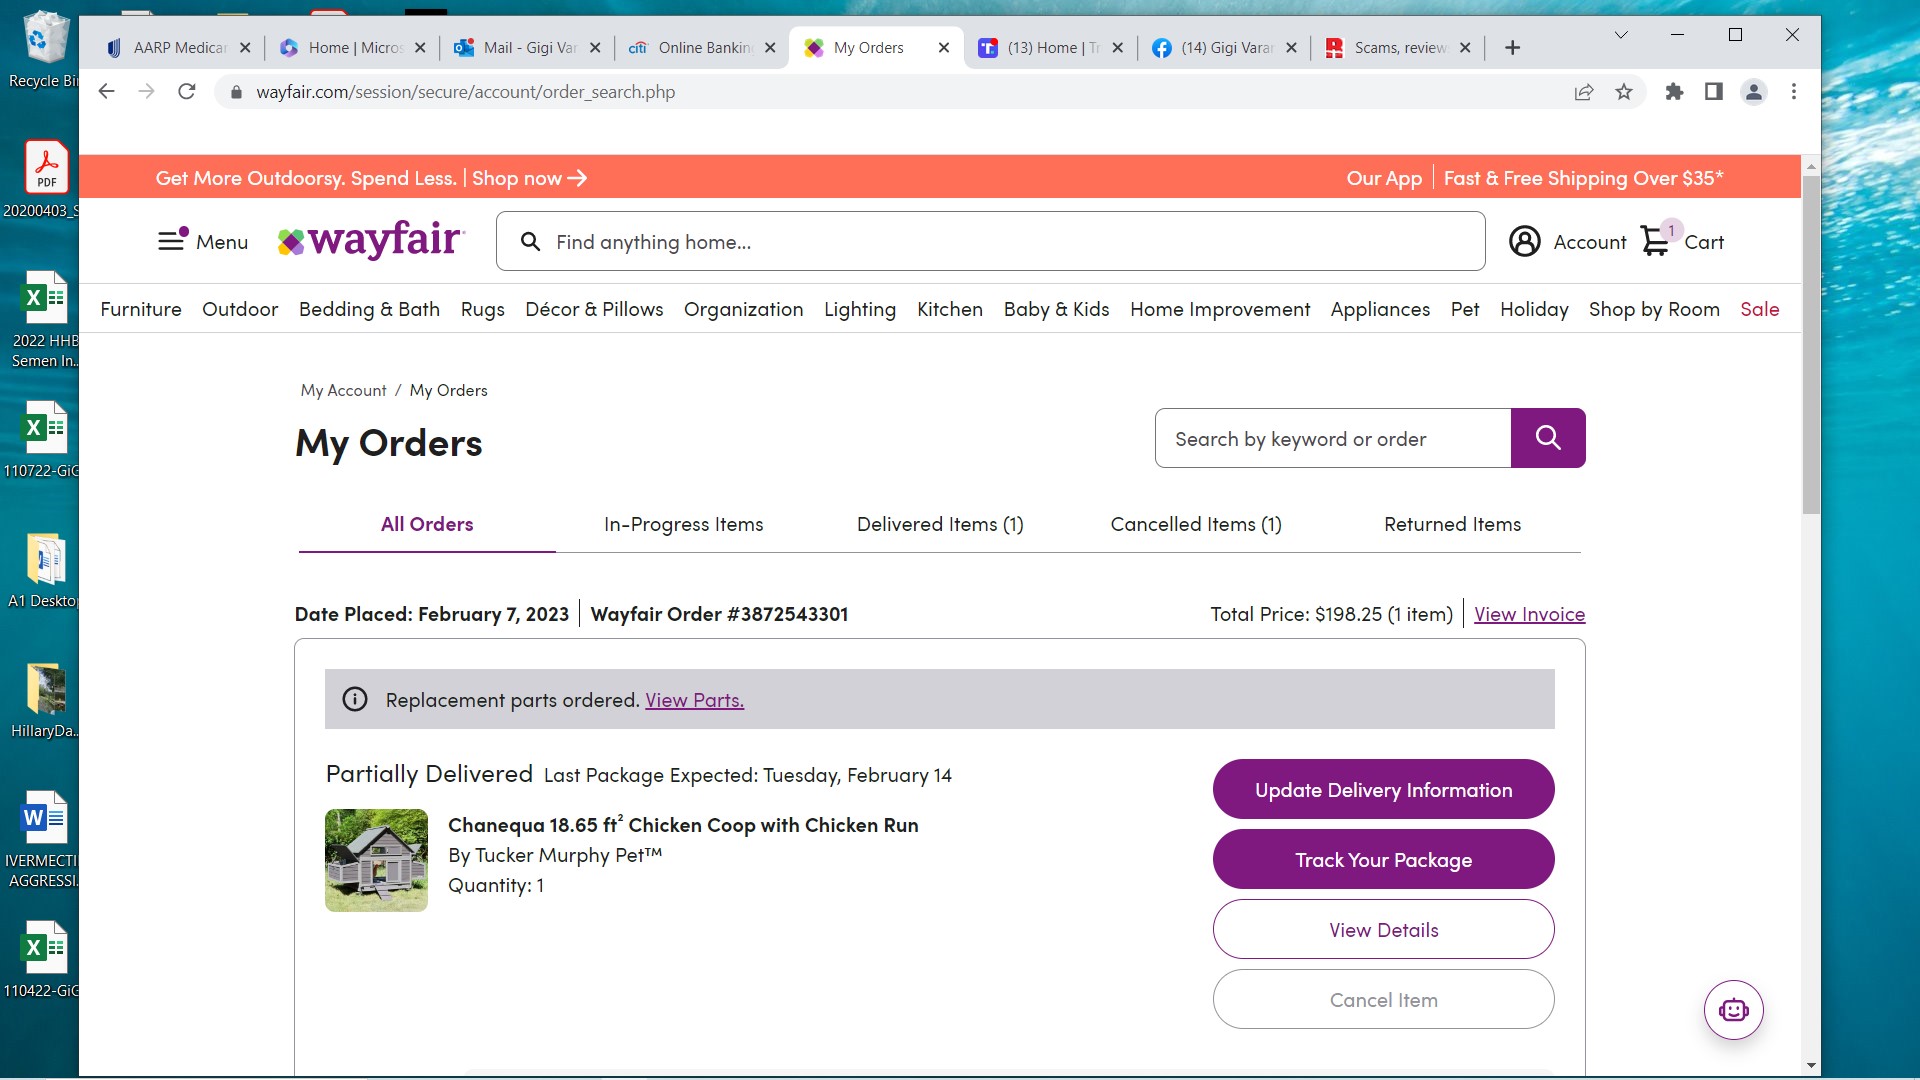Open the Lighting category
This screenshot has height=1080, width=1920.
pyautogui.click(x=860, y=309)
